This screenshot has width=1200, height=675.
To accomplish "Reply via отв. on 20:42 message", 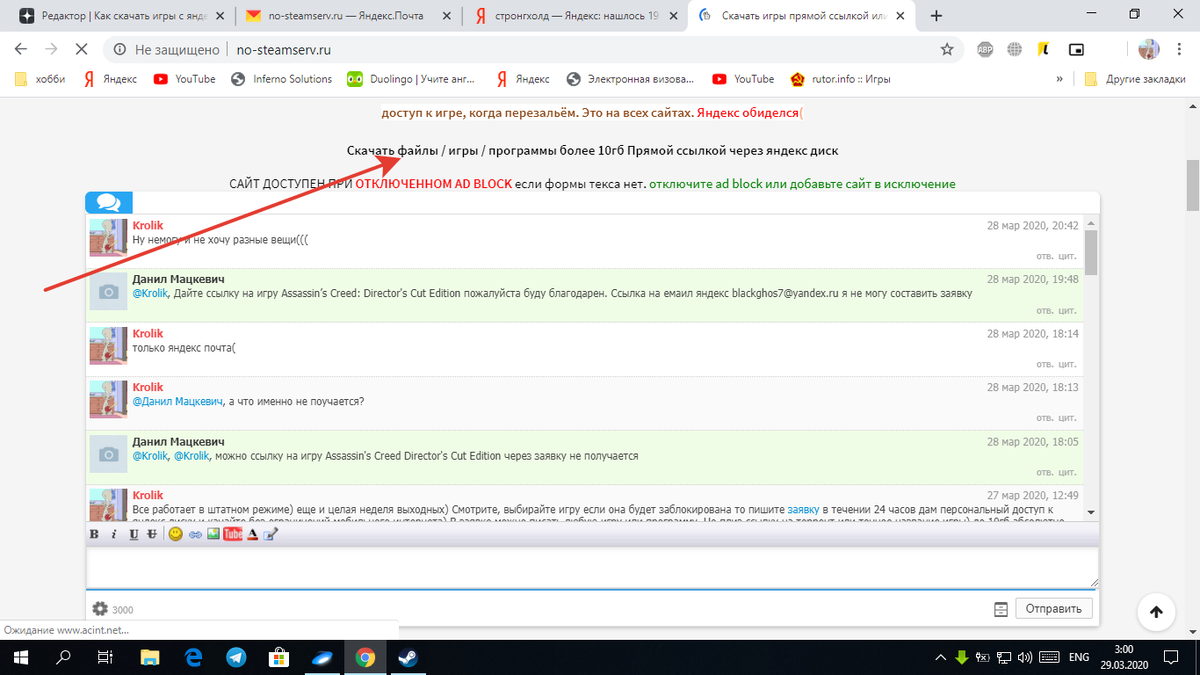I will point(1047,256).
